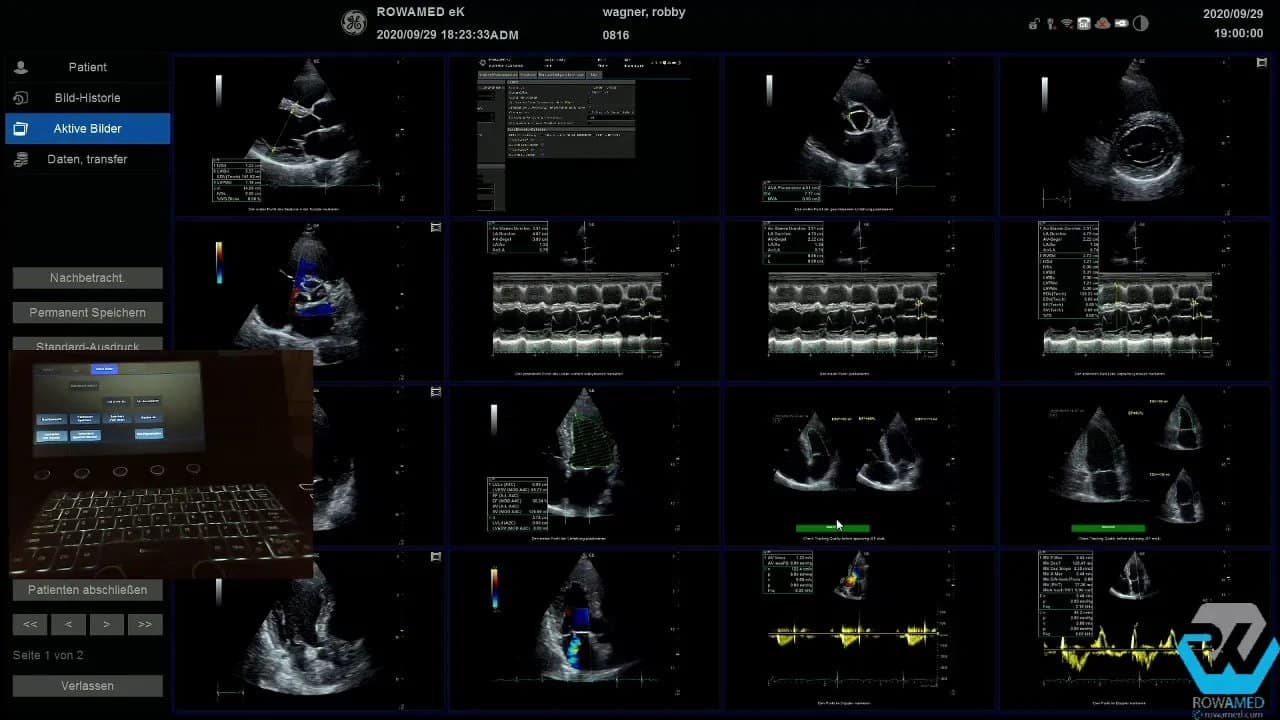Viewport: 1280px width, 720px height.
Task: Open the Patient menu entry
Action: click(87, 67)
